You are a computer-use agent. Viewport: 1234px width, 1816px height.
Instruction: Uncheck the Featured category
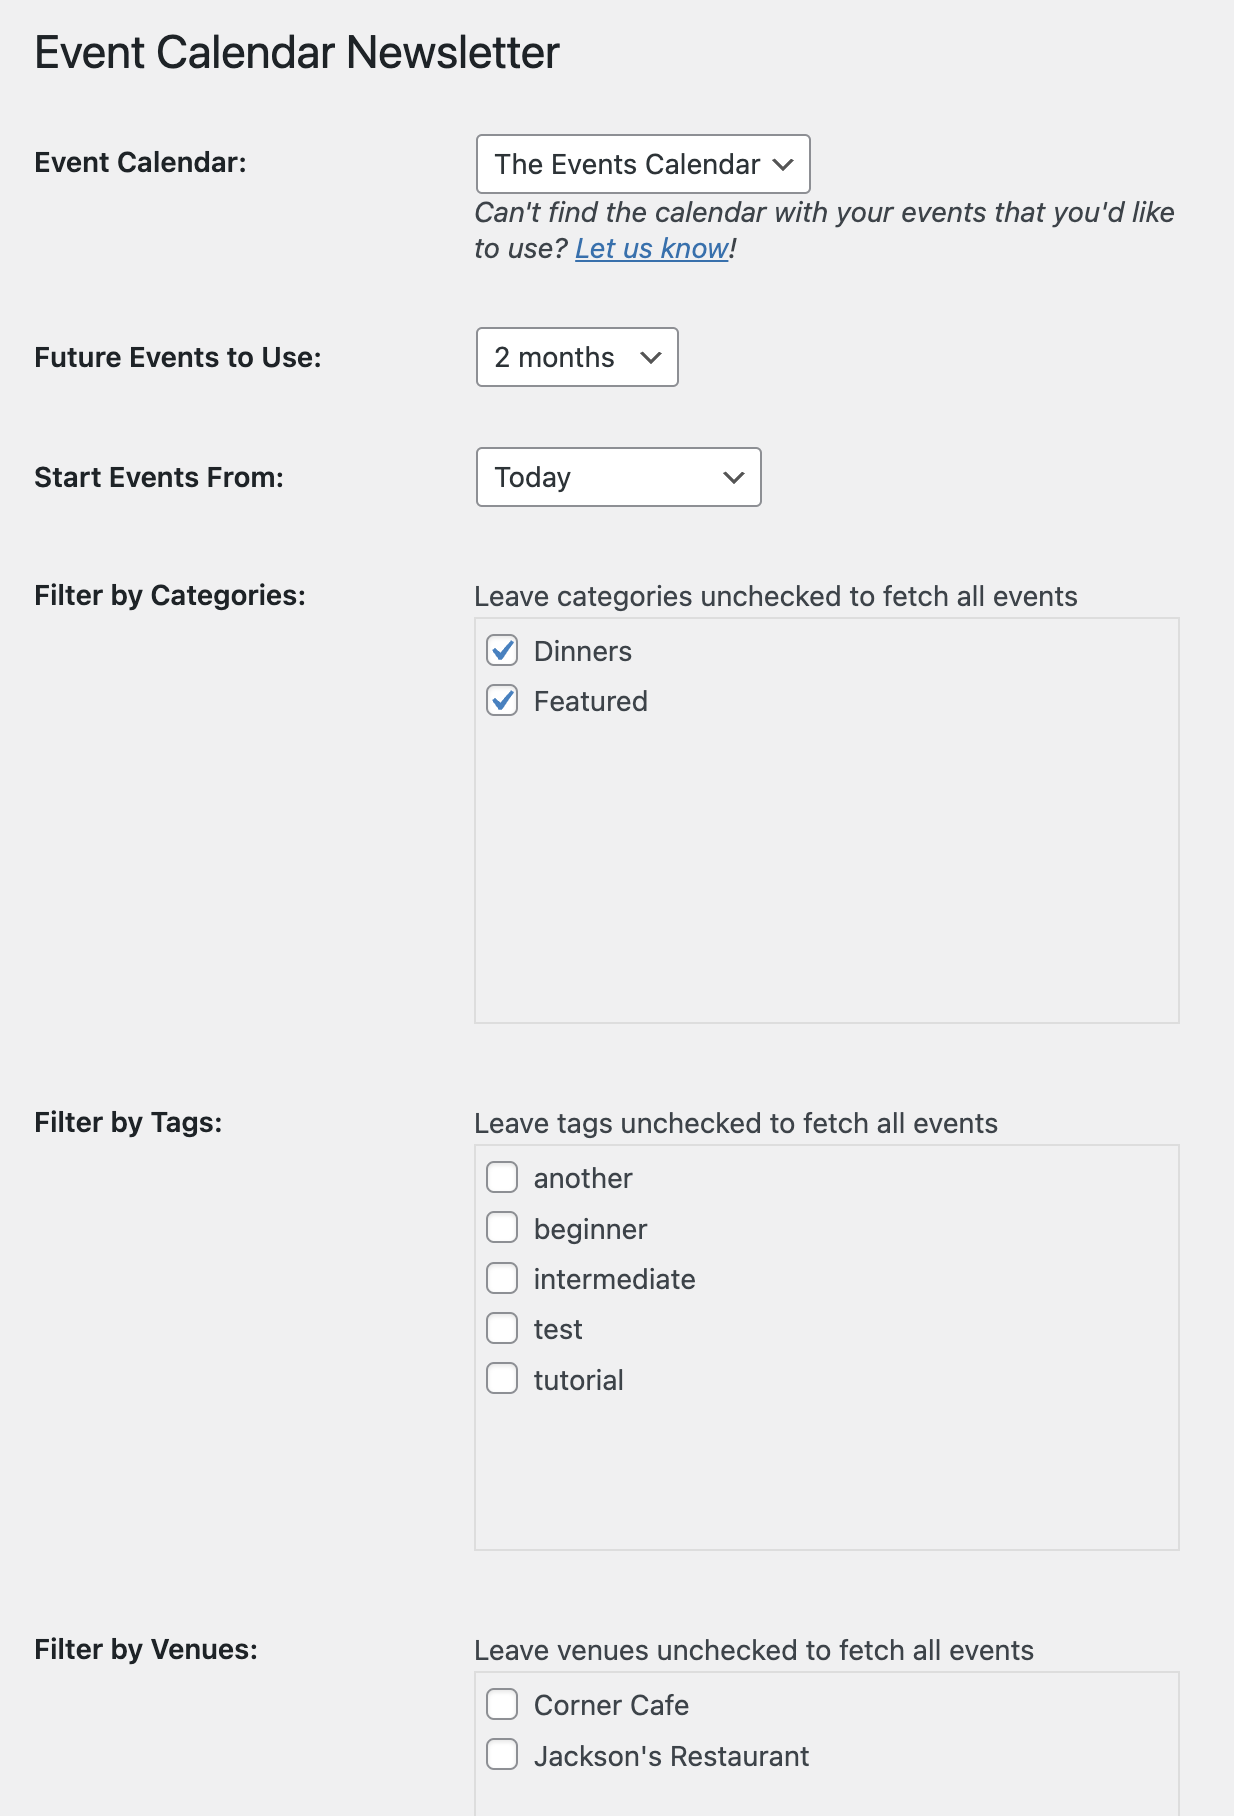[503, 701]
